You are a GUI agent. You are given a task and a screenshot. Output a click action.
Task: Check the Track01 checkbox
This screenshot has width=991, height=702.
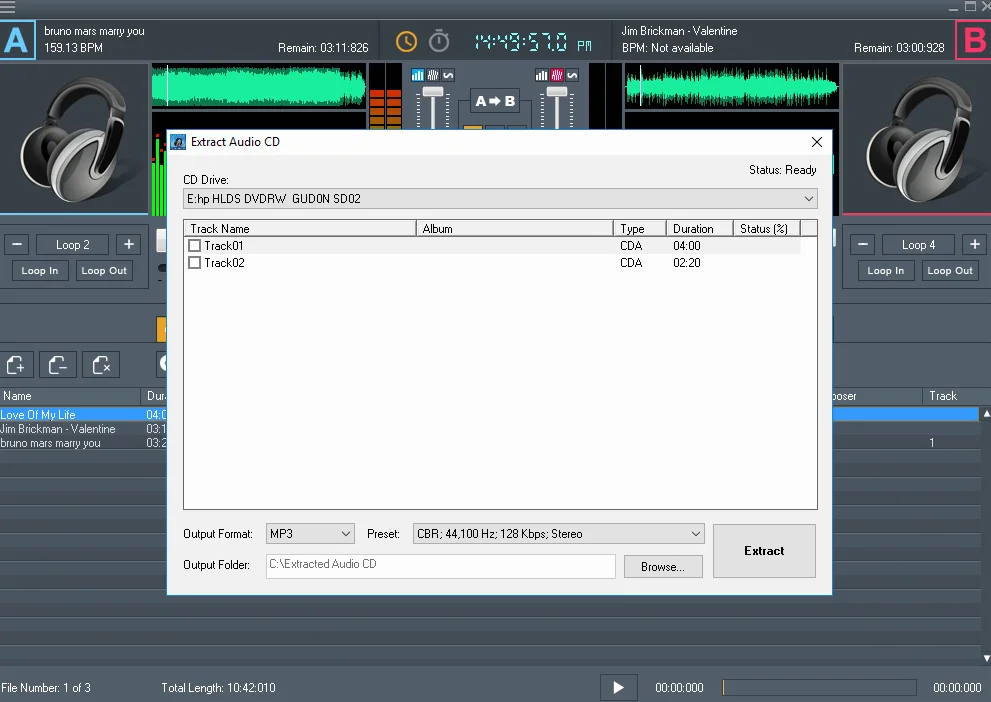pos(195,246)
